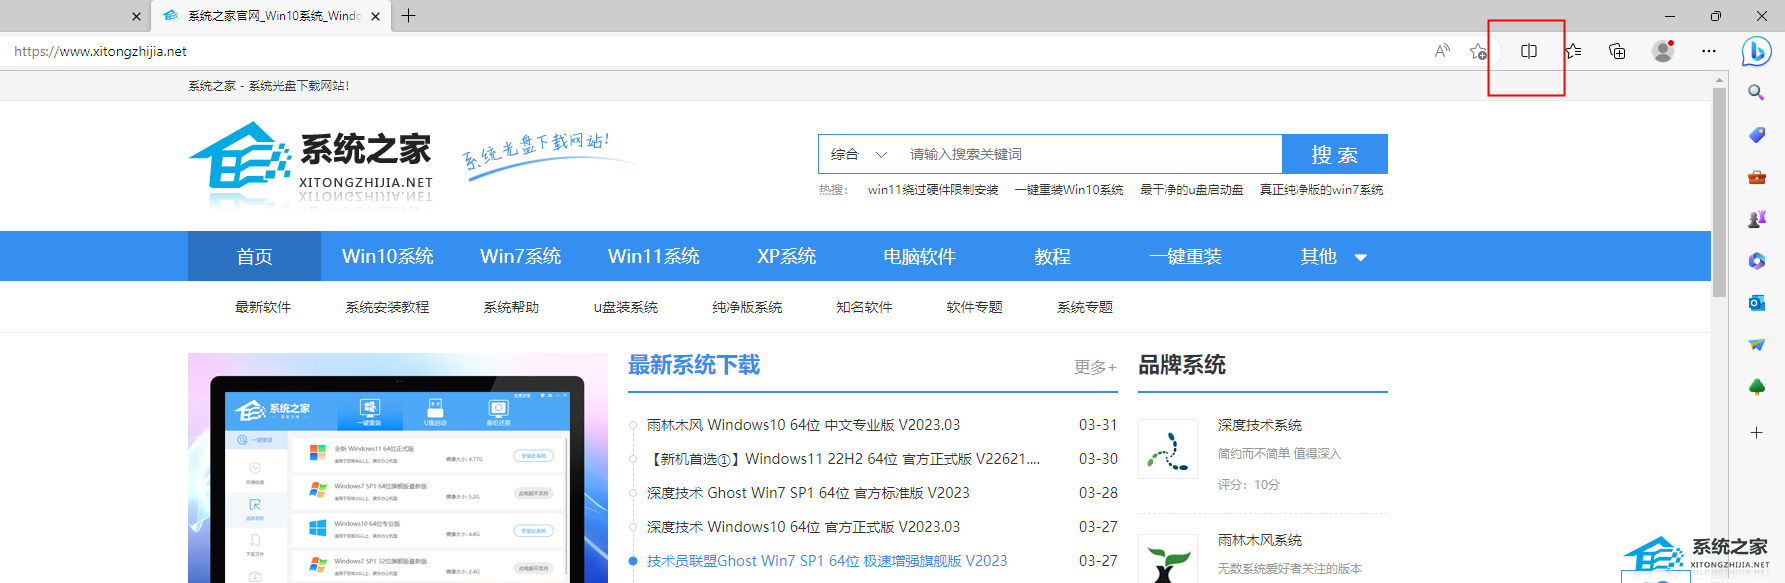Screen dimensions: 1785x583
Task: Click the Read Aloud icon
Action: click(x=1441, y=51)
